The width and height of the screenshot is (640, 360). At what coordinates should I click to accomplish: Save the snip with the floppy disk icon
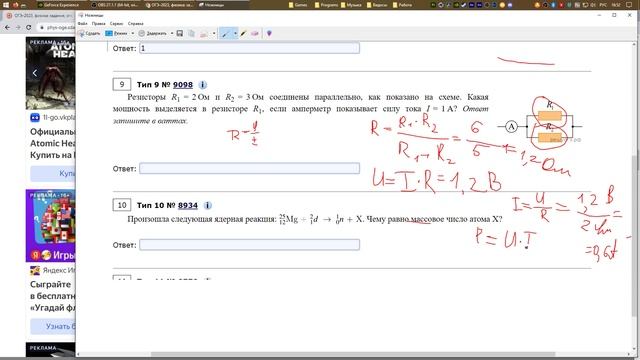[180, 33]
